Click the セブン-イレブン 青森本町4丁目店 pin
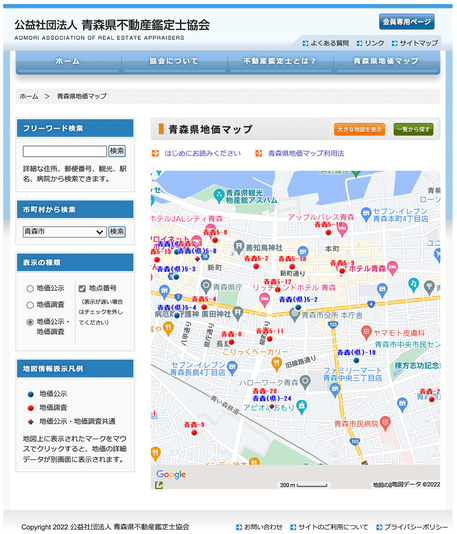Viewport: 457px width, 534px height. (366, 214)
